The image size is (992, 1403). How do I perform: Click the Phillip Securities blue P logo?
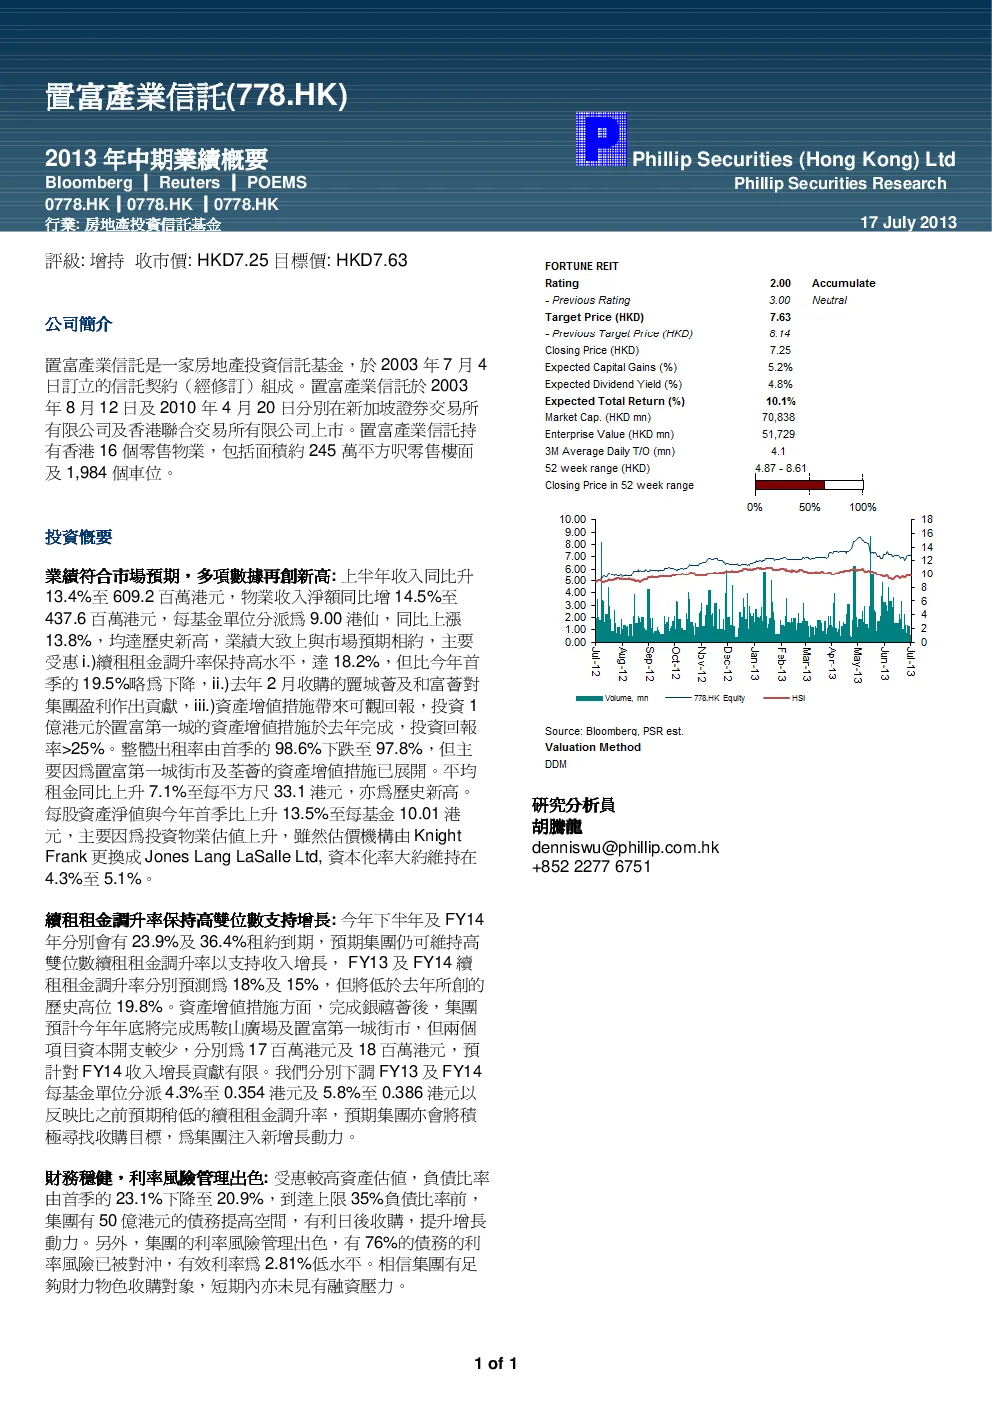601,139
